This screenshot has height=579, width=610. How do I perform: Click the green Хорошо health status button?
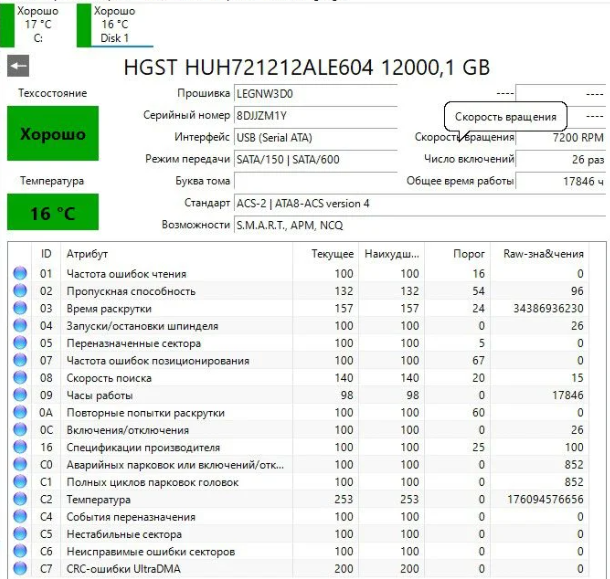tap(53, 133)
